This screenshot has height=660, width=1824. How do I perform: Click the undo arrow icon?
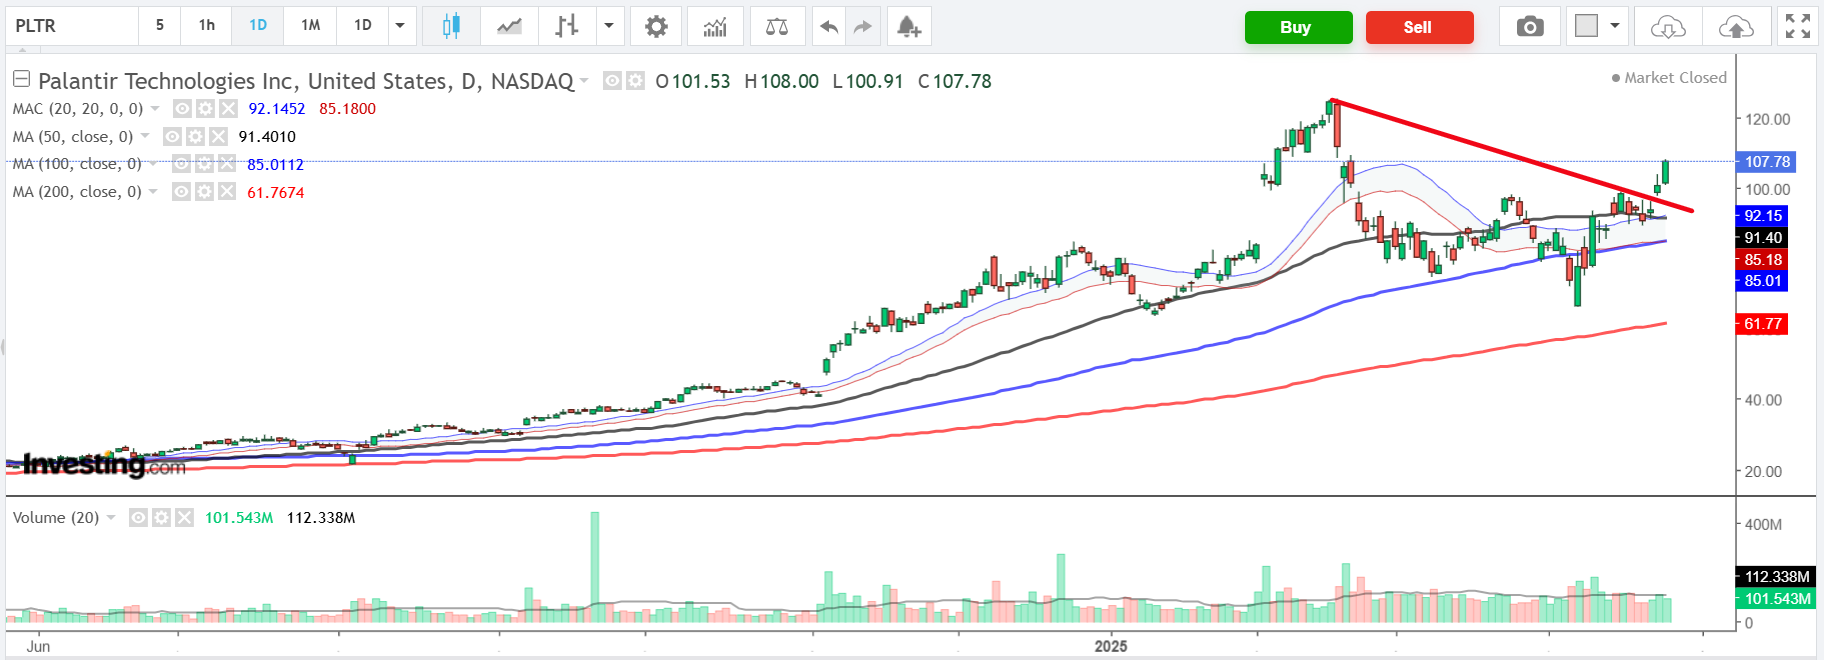828,26
